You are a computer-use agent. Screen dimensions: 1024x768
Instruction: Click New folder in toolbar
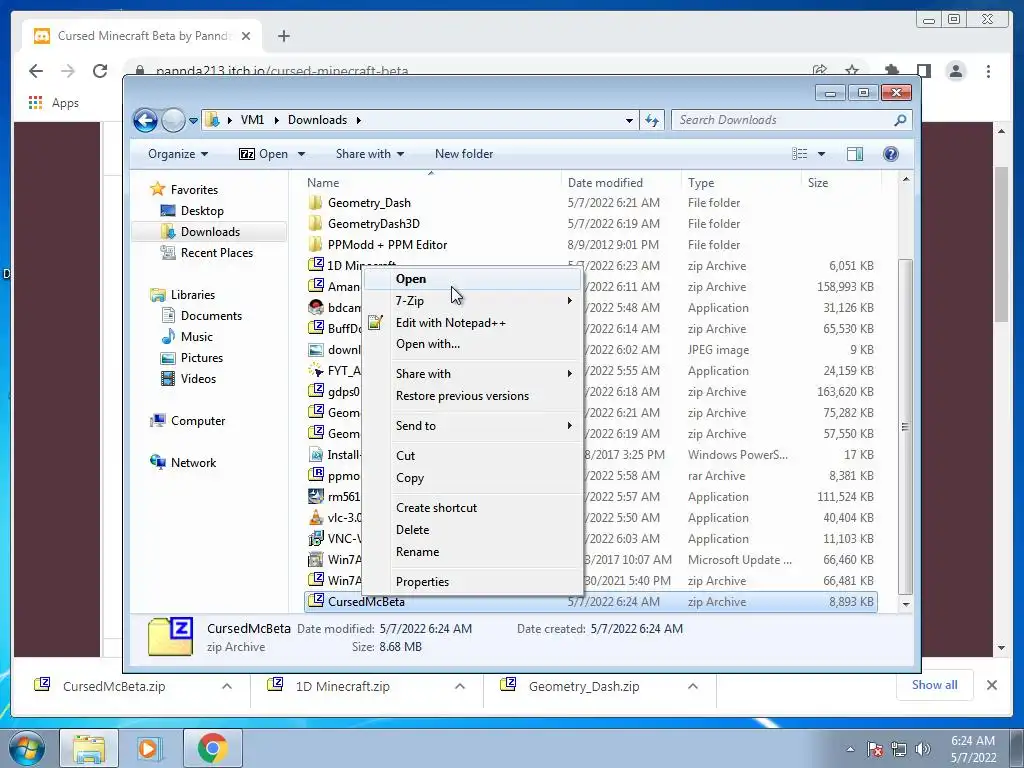pos(464,154)
